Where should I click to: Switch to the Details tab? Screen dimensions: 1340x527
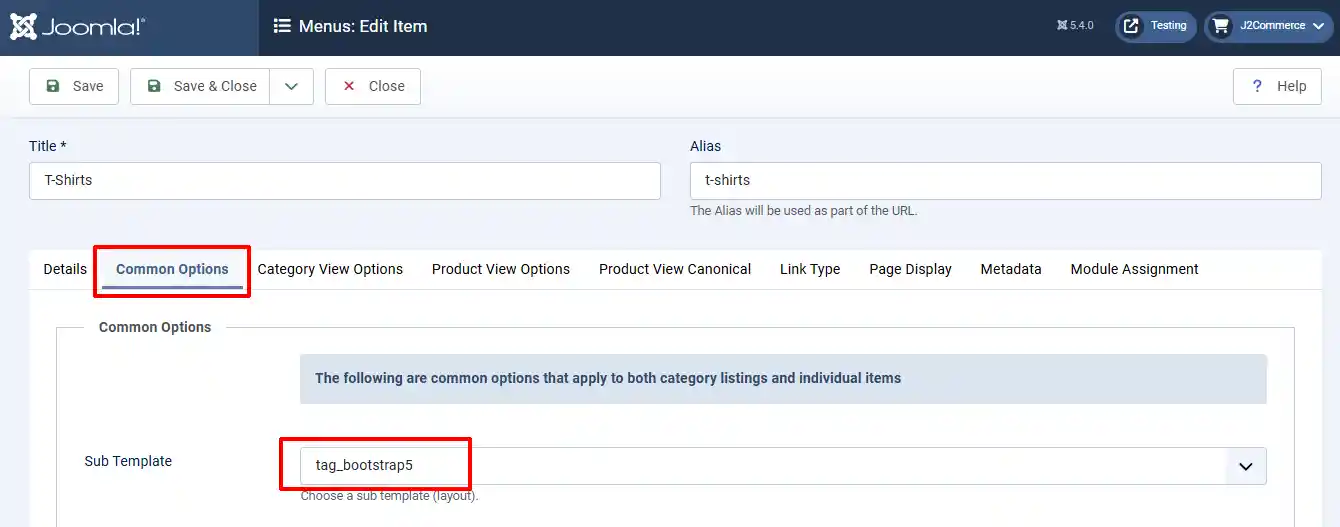pos(65,269)
